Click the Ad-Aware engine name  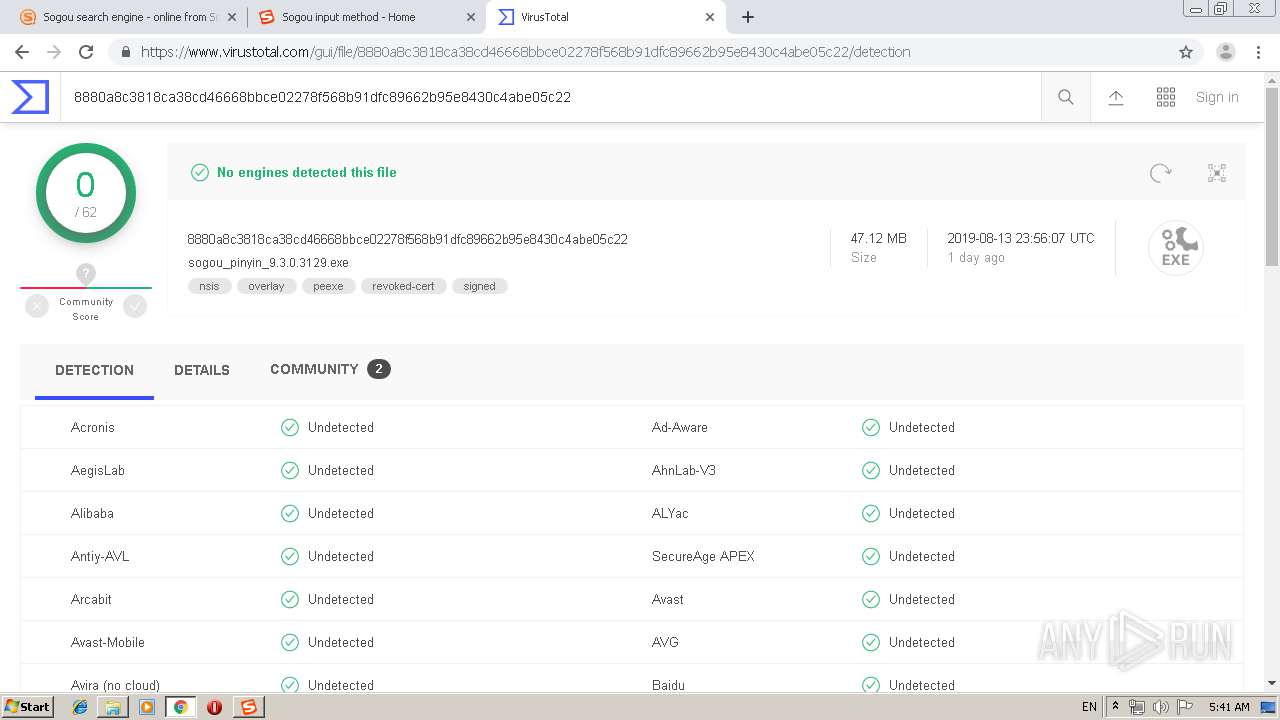(x=679, y=427)
